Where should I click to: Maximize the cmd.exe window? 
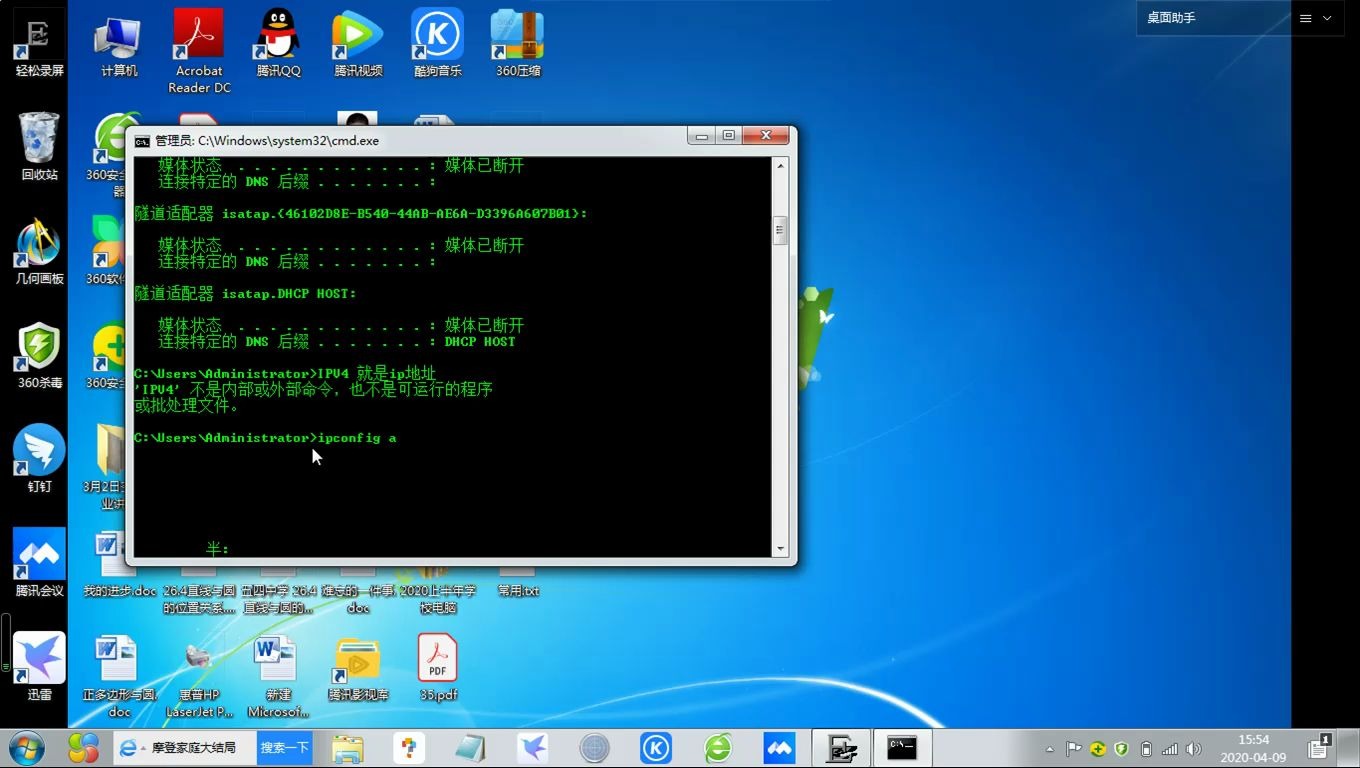(x=728, y=136)
